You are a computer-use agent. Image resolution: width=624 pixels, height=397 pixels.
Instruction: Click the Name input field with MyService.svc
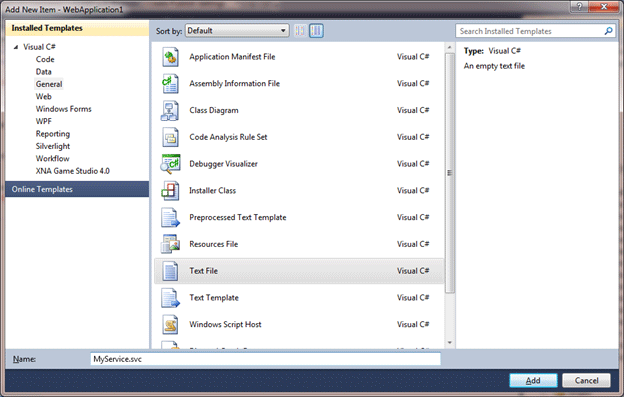coord(265,359)
